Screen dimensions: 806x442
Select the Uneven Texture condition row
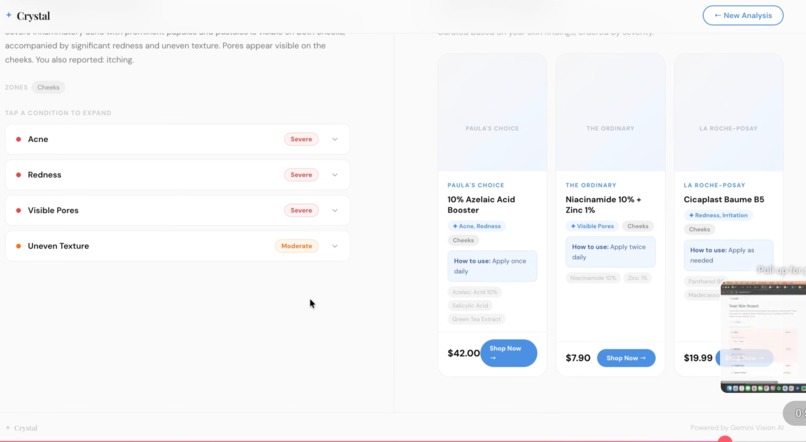tap(177, 246)
